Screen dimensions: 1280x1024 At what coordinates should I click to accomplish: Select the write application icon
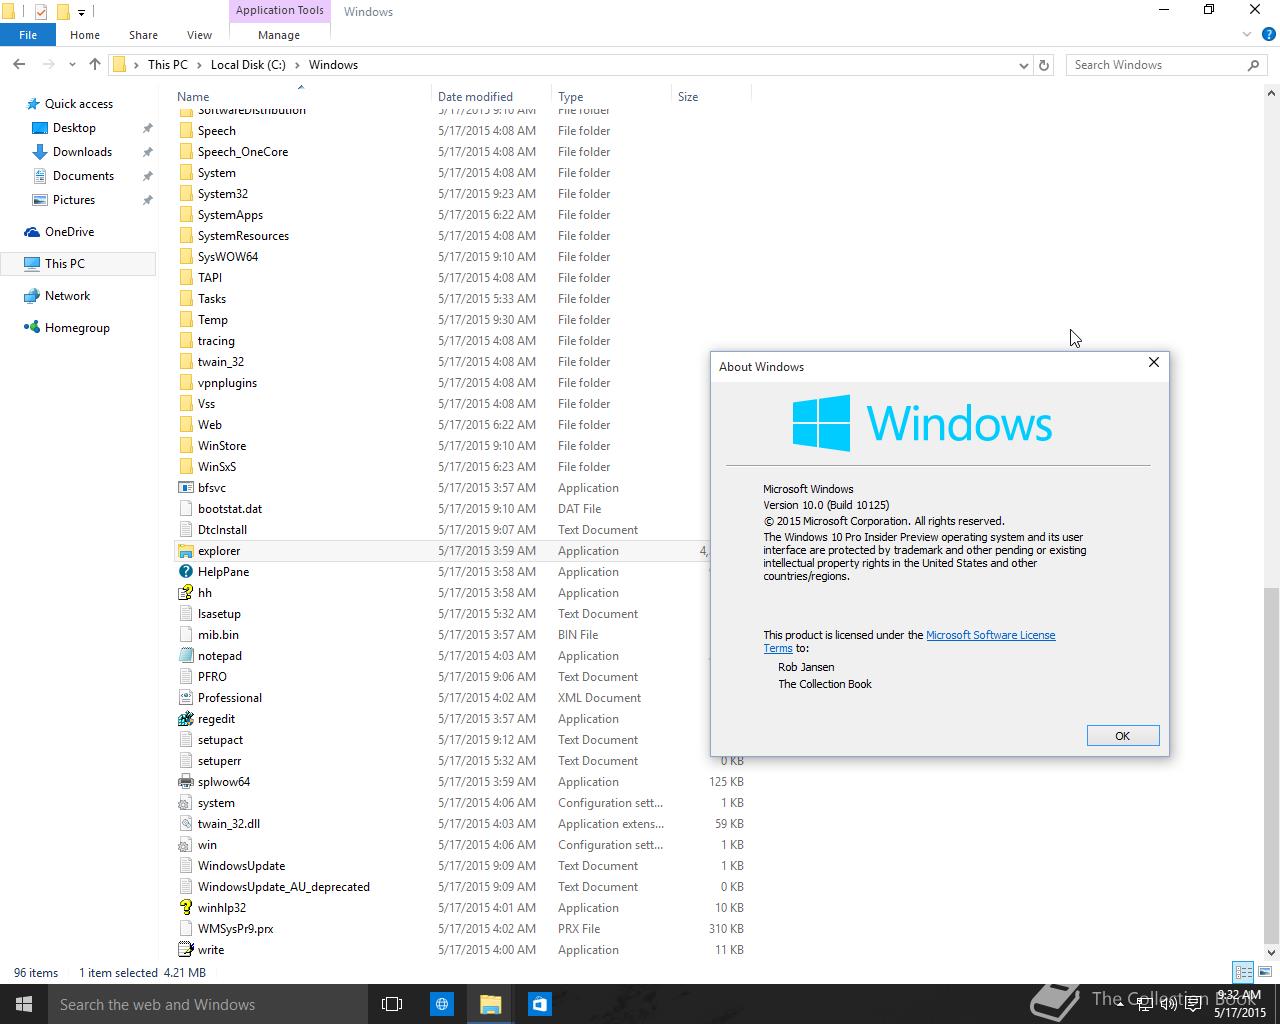coord(185,950)
